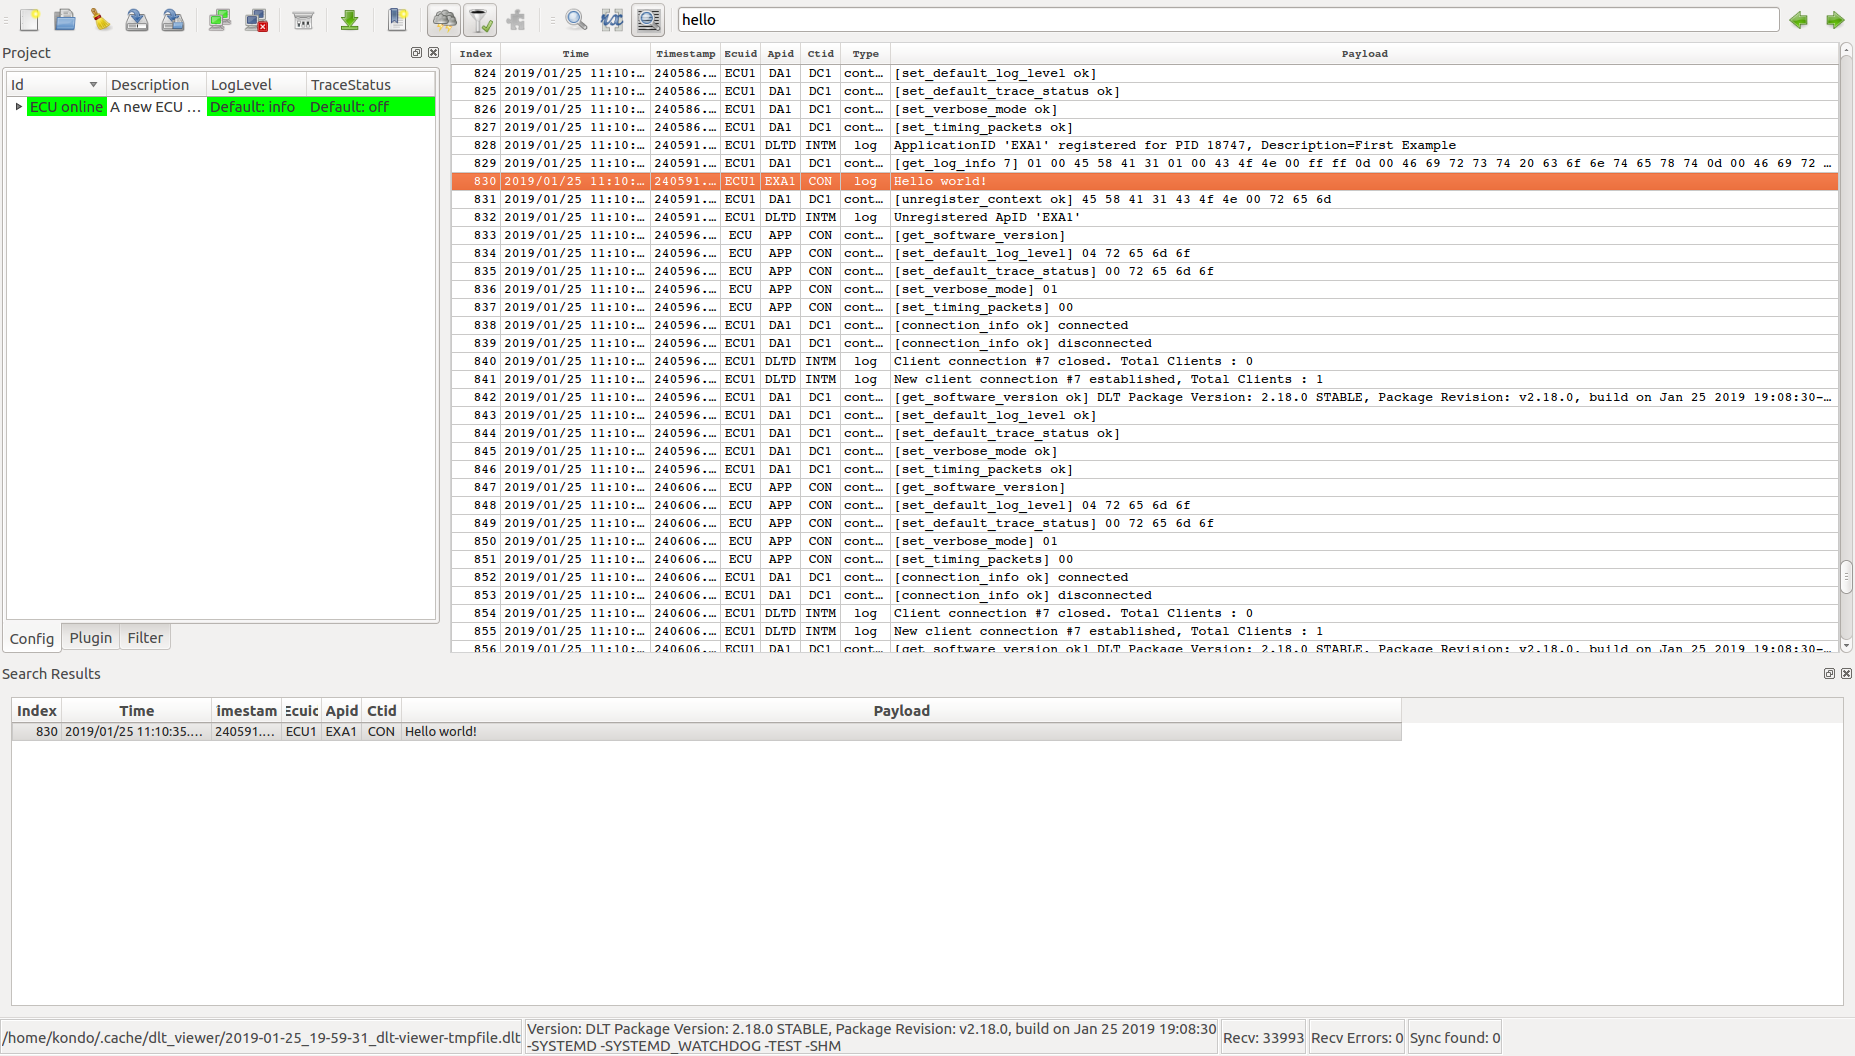1855x1056 pixels.
Task: Toggle the storm cloud config button
Action: pyautogui.click(x=444, y=20)
